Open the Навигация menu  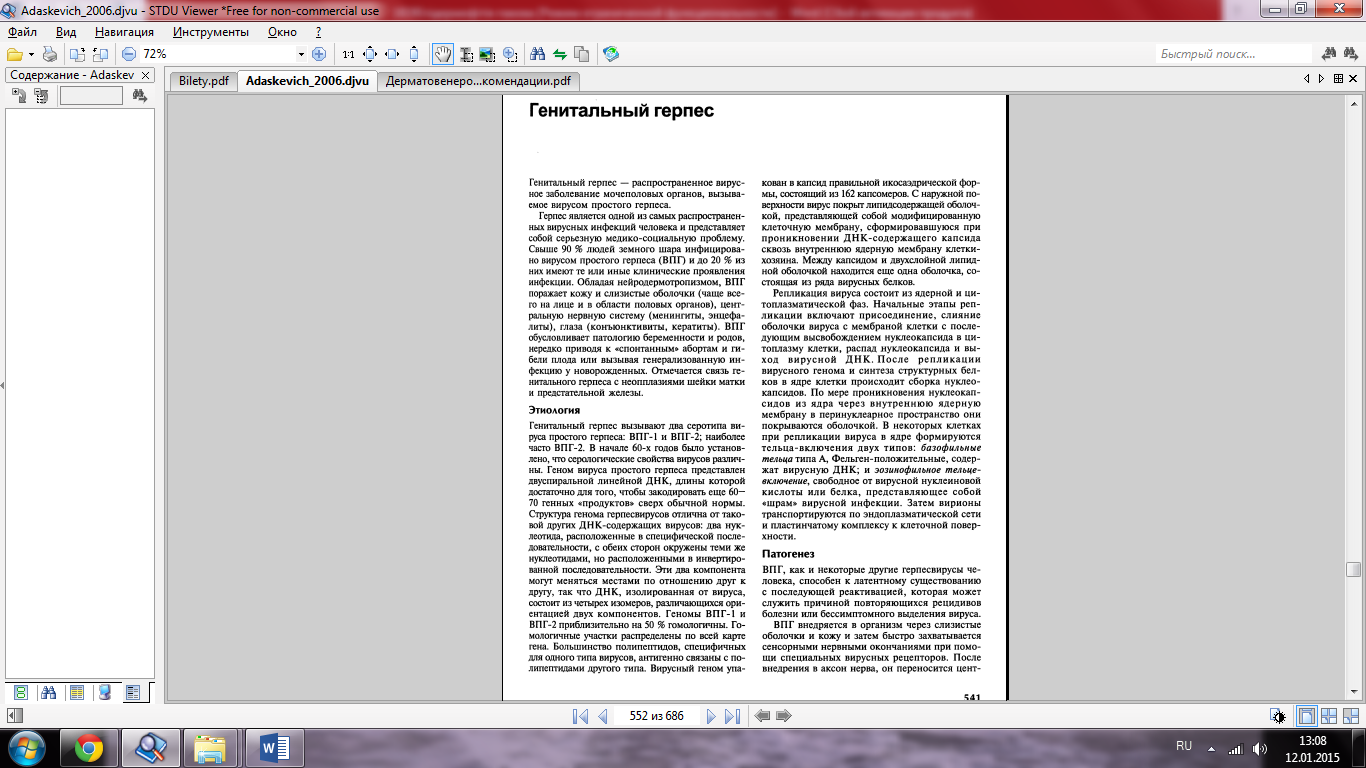click(x=125, y=32)
